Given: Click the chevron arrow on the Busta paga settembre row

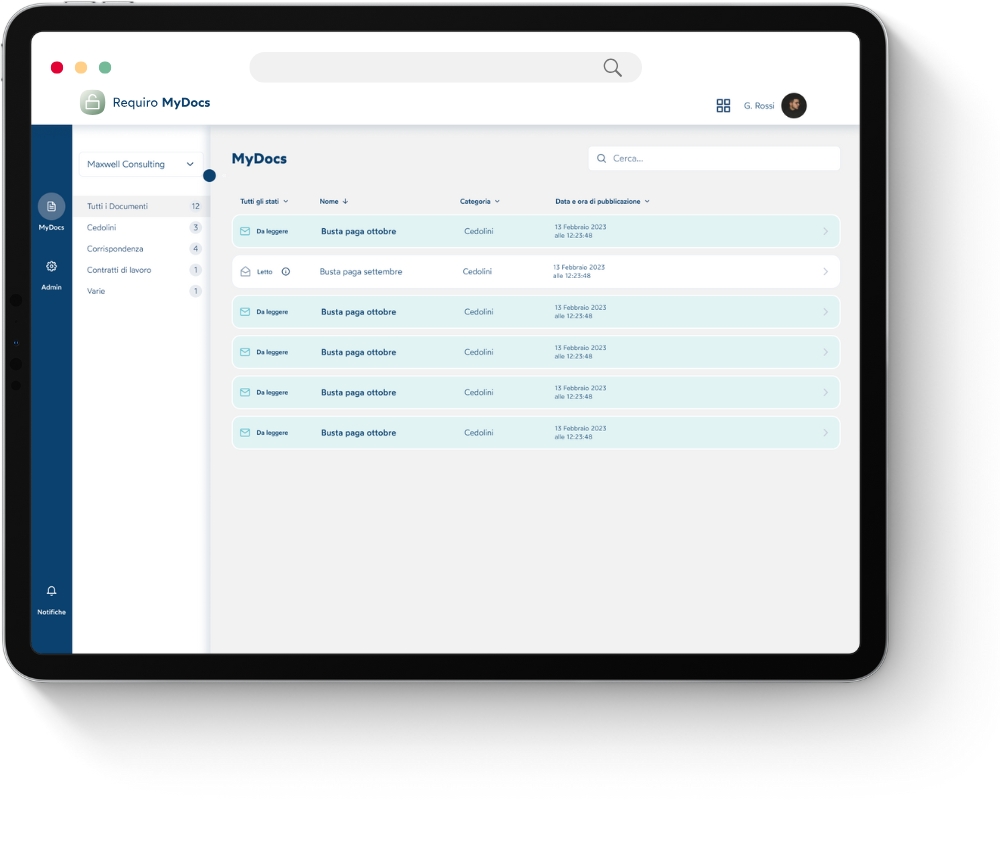Looking at the screenshot, I should [825, 272].
